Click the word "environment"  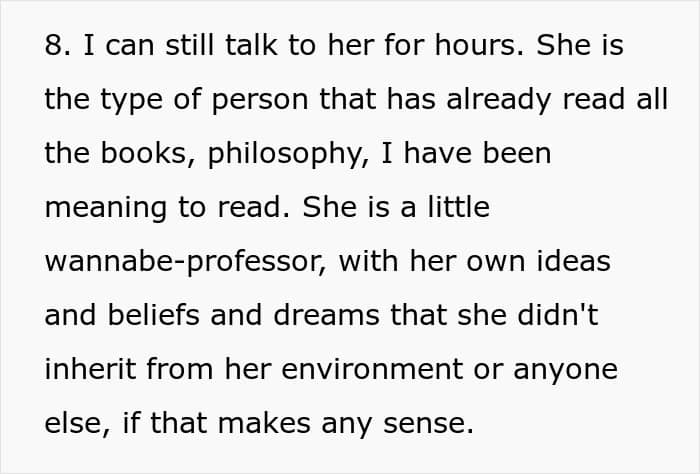[x=372, y=370]
